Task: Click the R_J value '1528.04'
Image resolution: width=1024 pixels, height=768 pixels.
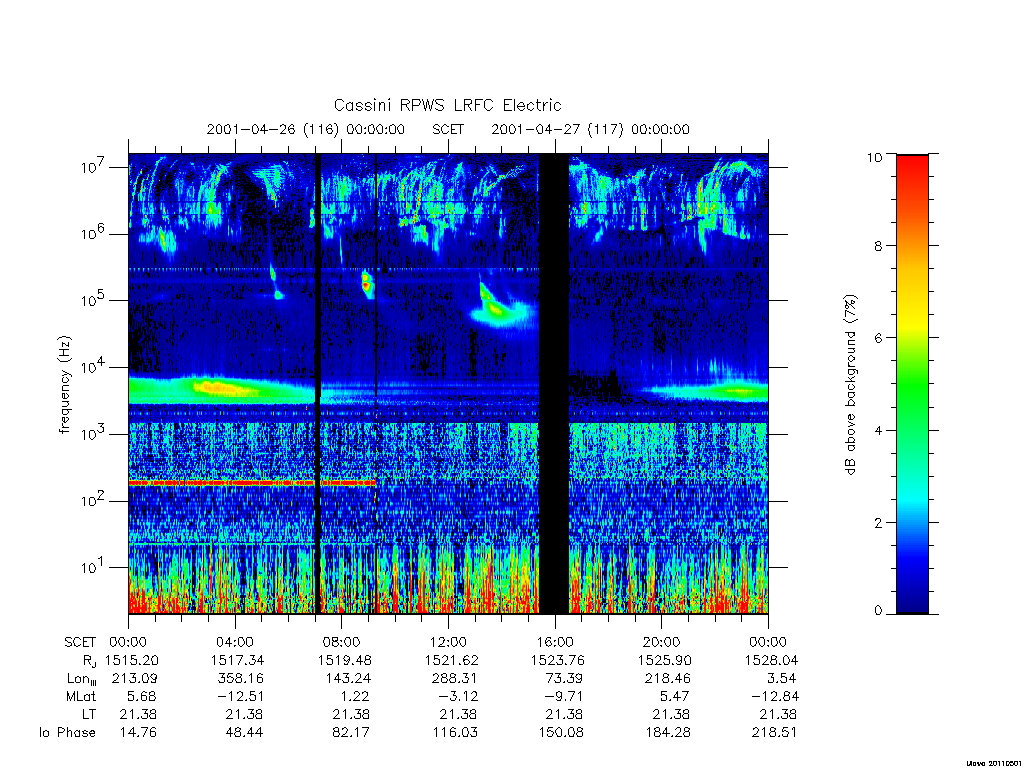Action: pos(771,660)
